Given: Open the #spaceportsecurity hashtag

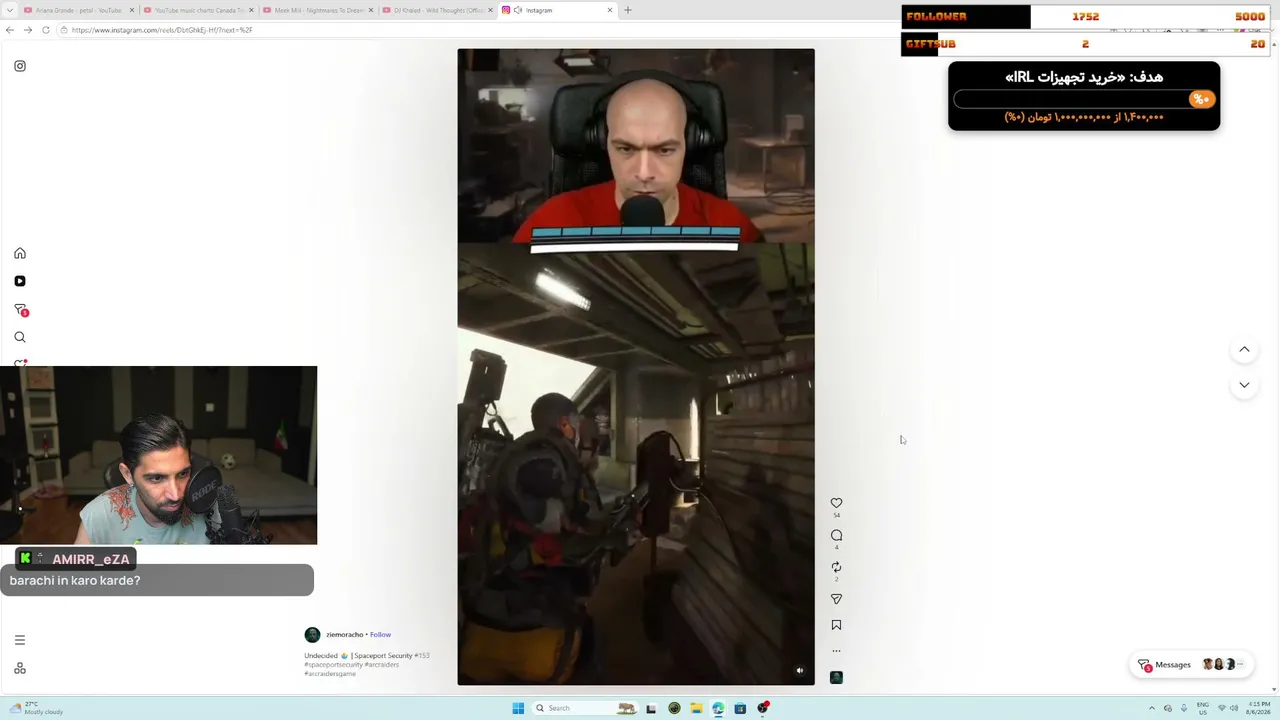Looking at the screenshot, I should (333, 665).
